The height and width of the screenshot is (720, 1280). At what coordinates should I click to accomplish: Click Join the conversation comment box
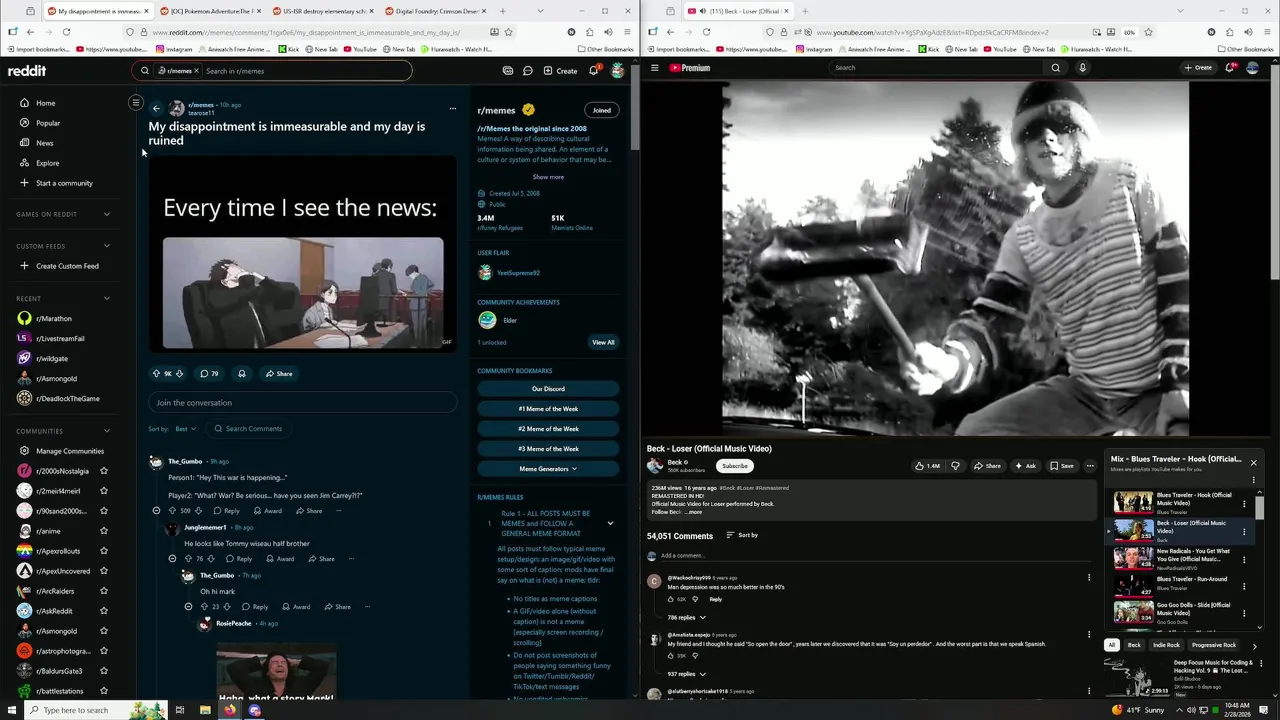click(303, 403)
